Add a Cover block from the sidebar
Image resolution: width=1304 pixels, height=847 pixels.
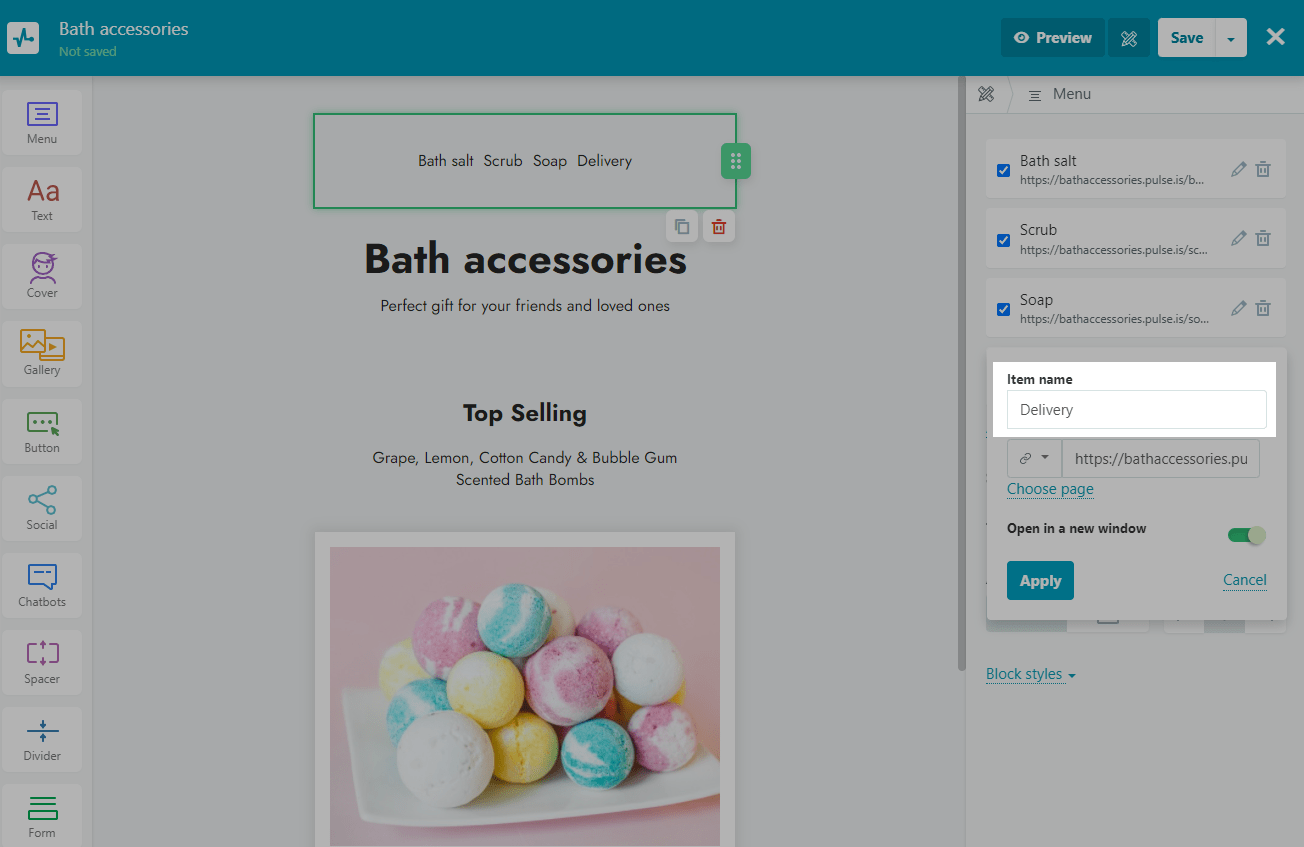click(x=42, y=276)
